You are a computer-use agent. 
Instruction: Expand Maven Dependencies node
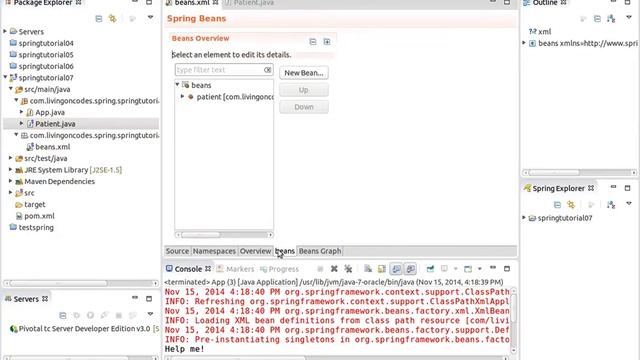(11, 181)
